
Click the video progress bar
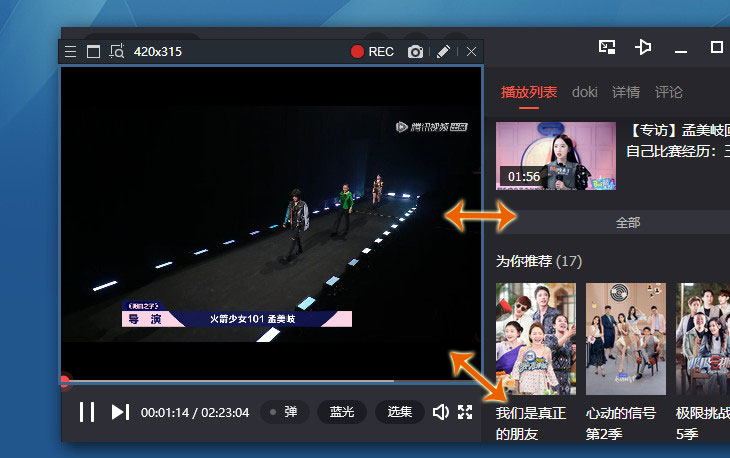(271, 381)
